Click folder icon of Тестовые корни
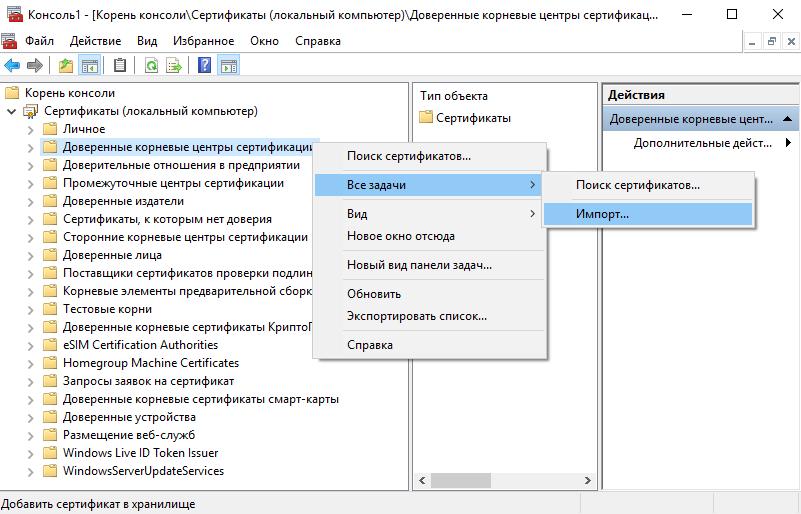 point(50,309)
